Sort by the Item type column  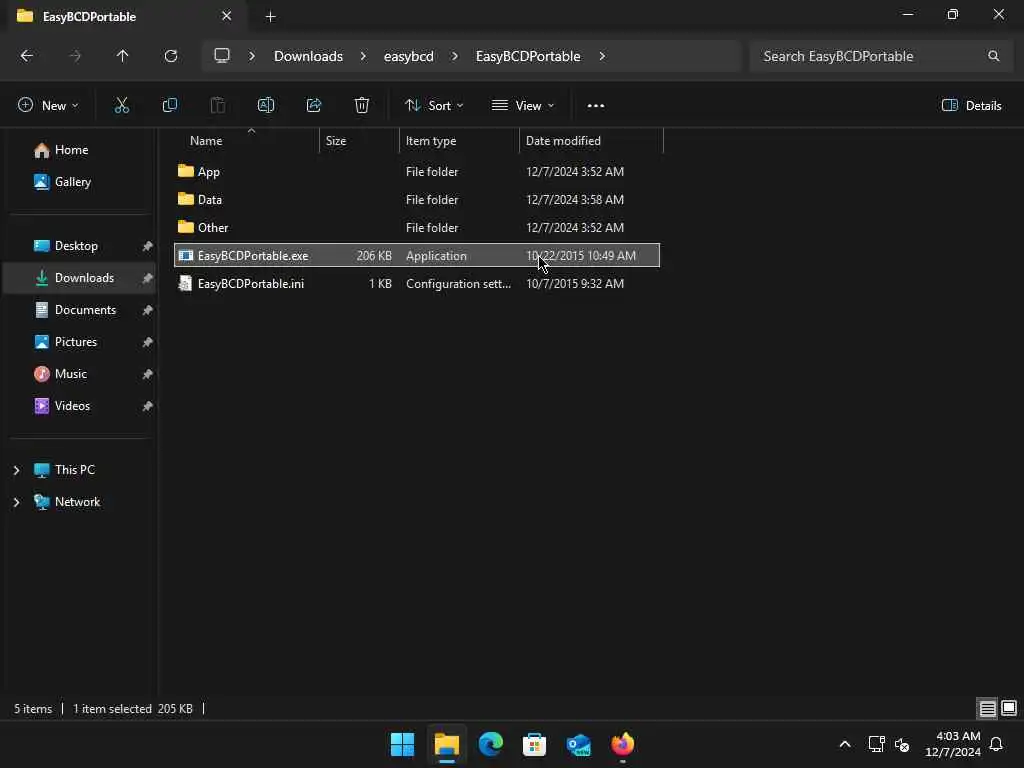point(459,140)
